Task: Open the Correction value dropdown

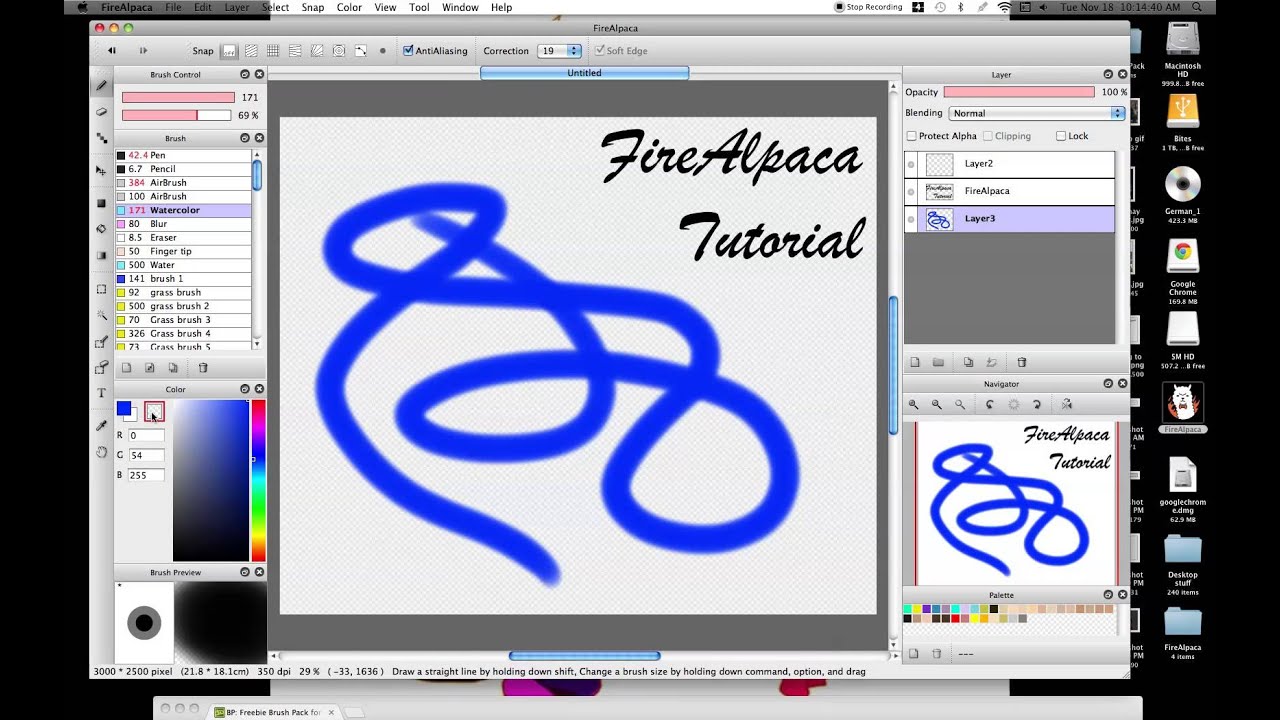Action: pyautogui.click(x=560, y=50)
